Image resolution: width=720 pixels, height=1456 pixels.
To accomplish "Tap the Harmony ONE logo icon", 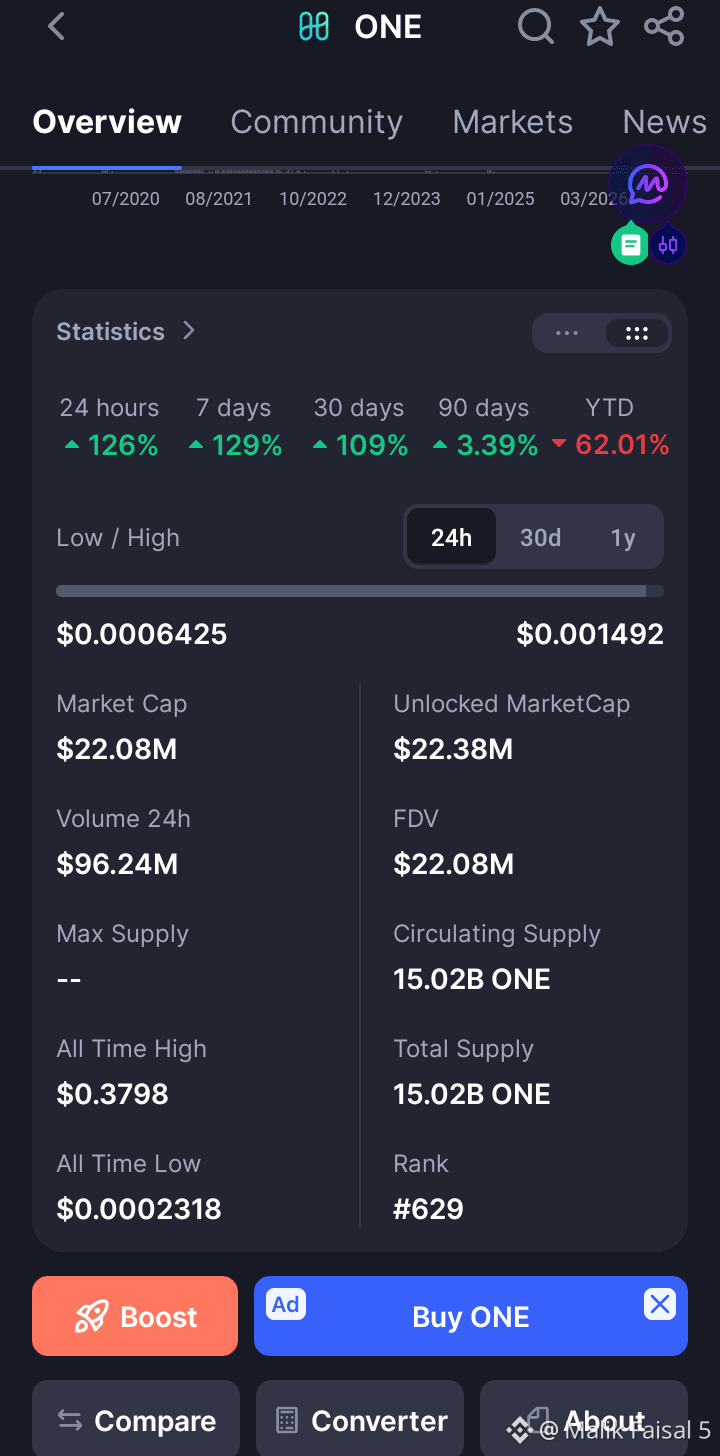I will [x=314, y=27].
